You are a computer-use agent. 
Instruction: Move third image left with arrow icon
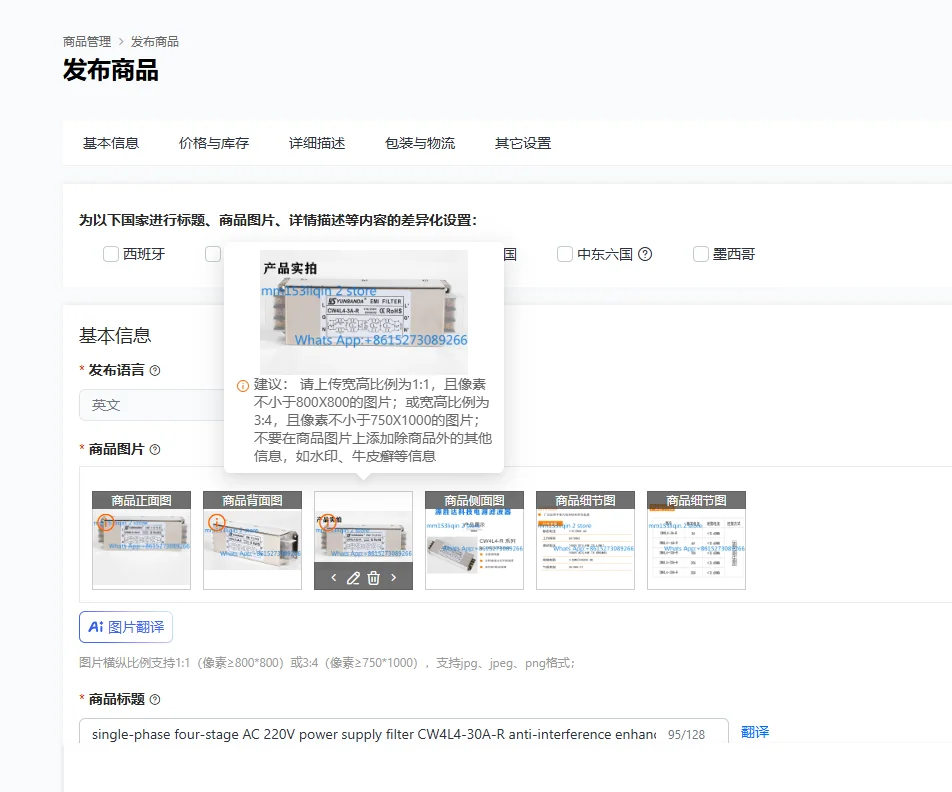pos(333,578)
